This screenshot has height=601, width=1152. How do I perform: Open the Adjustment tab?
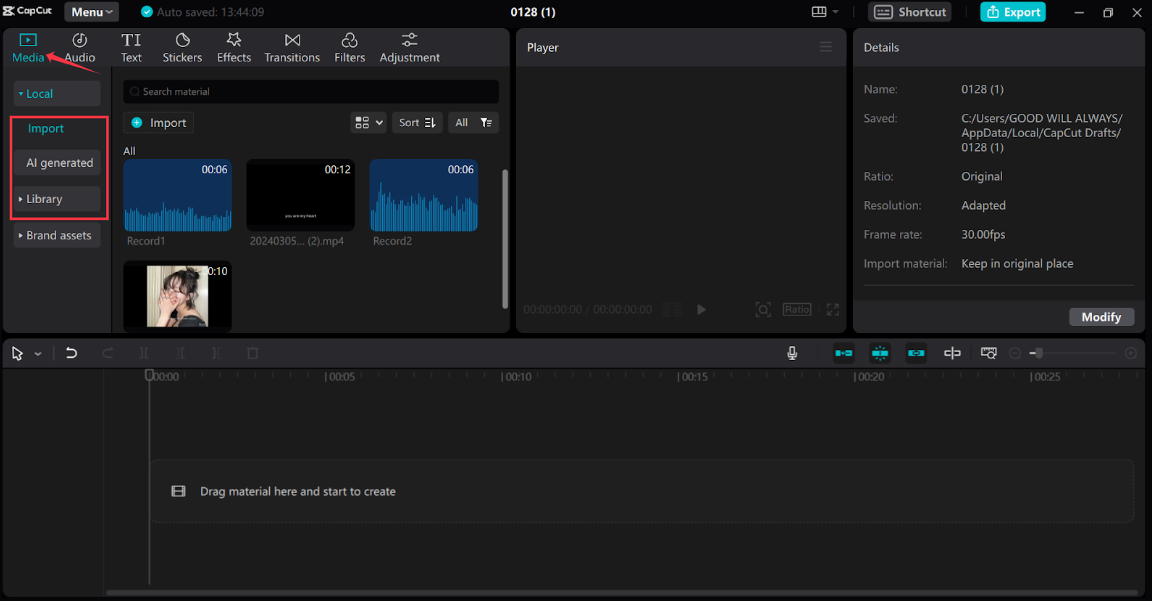tap(409, 48)
